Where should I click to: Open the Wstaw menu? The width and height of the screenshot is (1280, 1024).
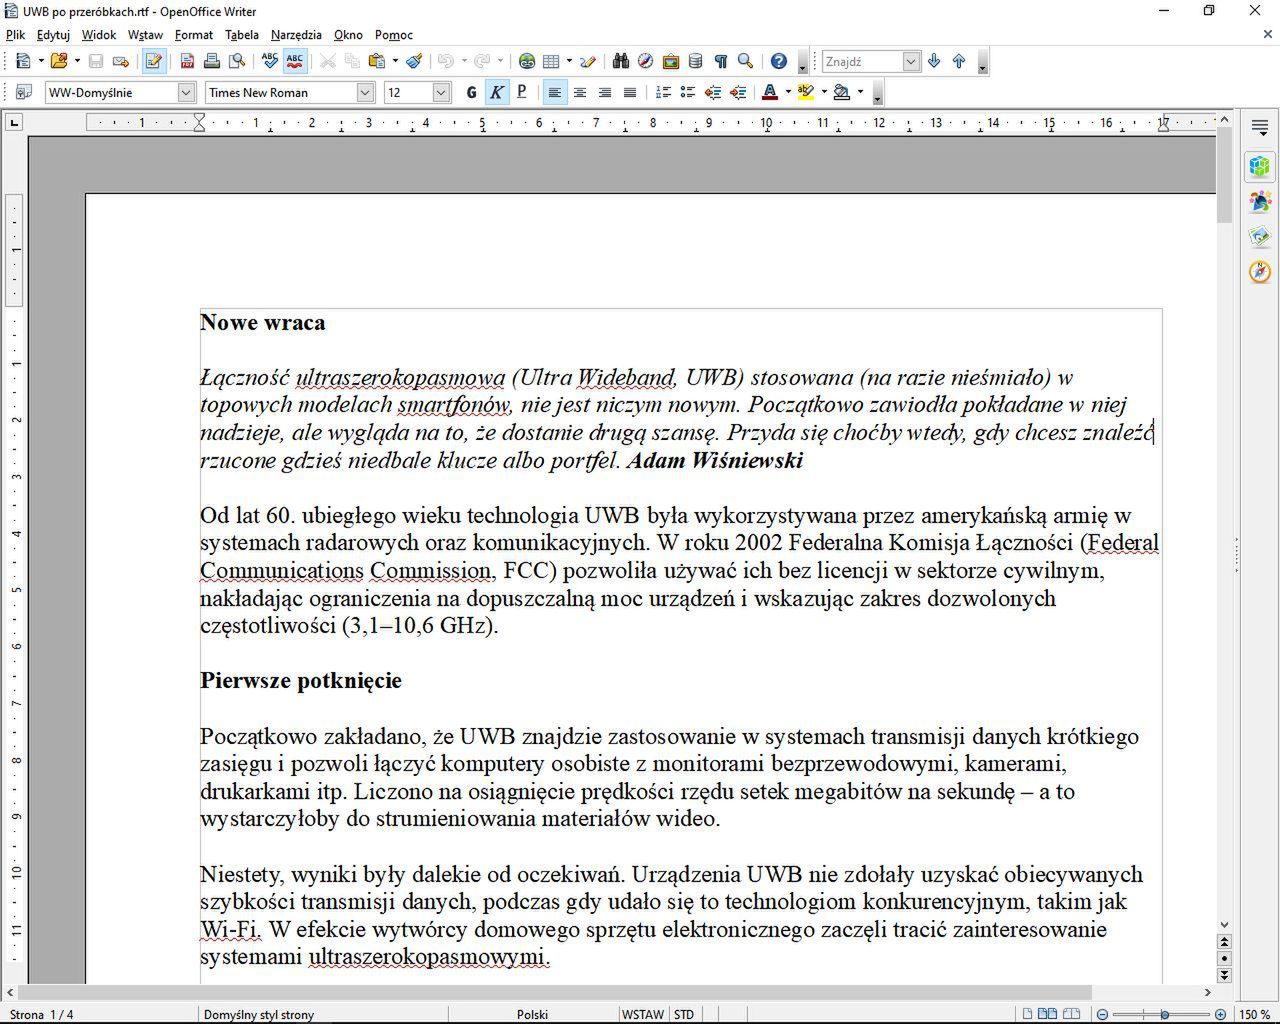tap(145, 35)
